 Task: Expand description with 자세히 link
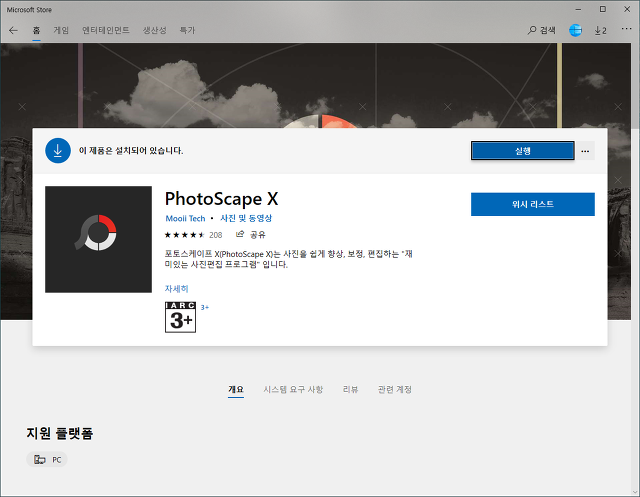tap(176, 288)
